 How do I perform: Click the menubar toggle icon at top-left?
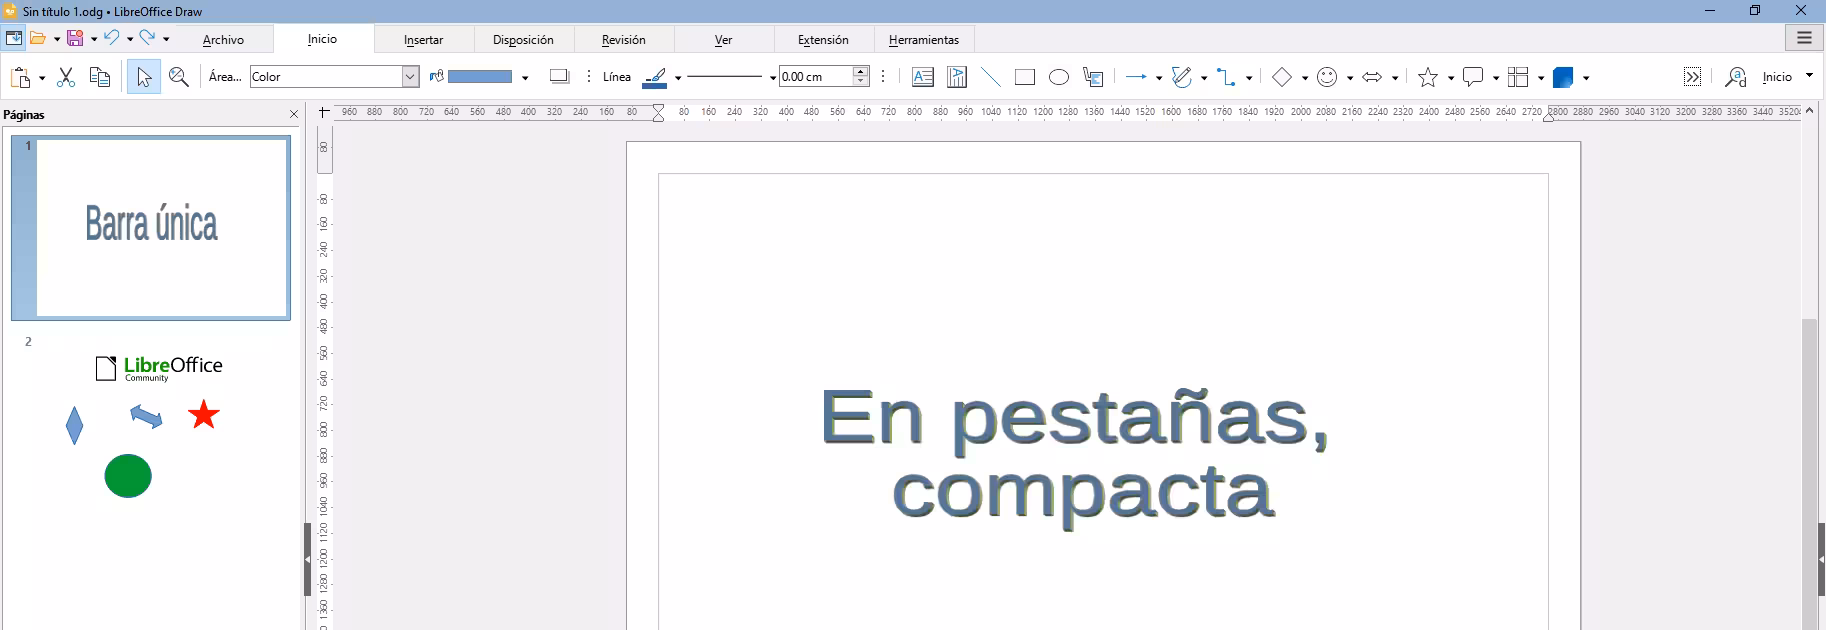(x=14, y=38)
